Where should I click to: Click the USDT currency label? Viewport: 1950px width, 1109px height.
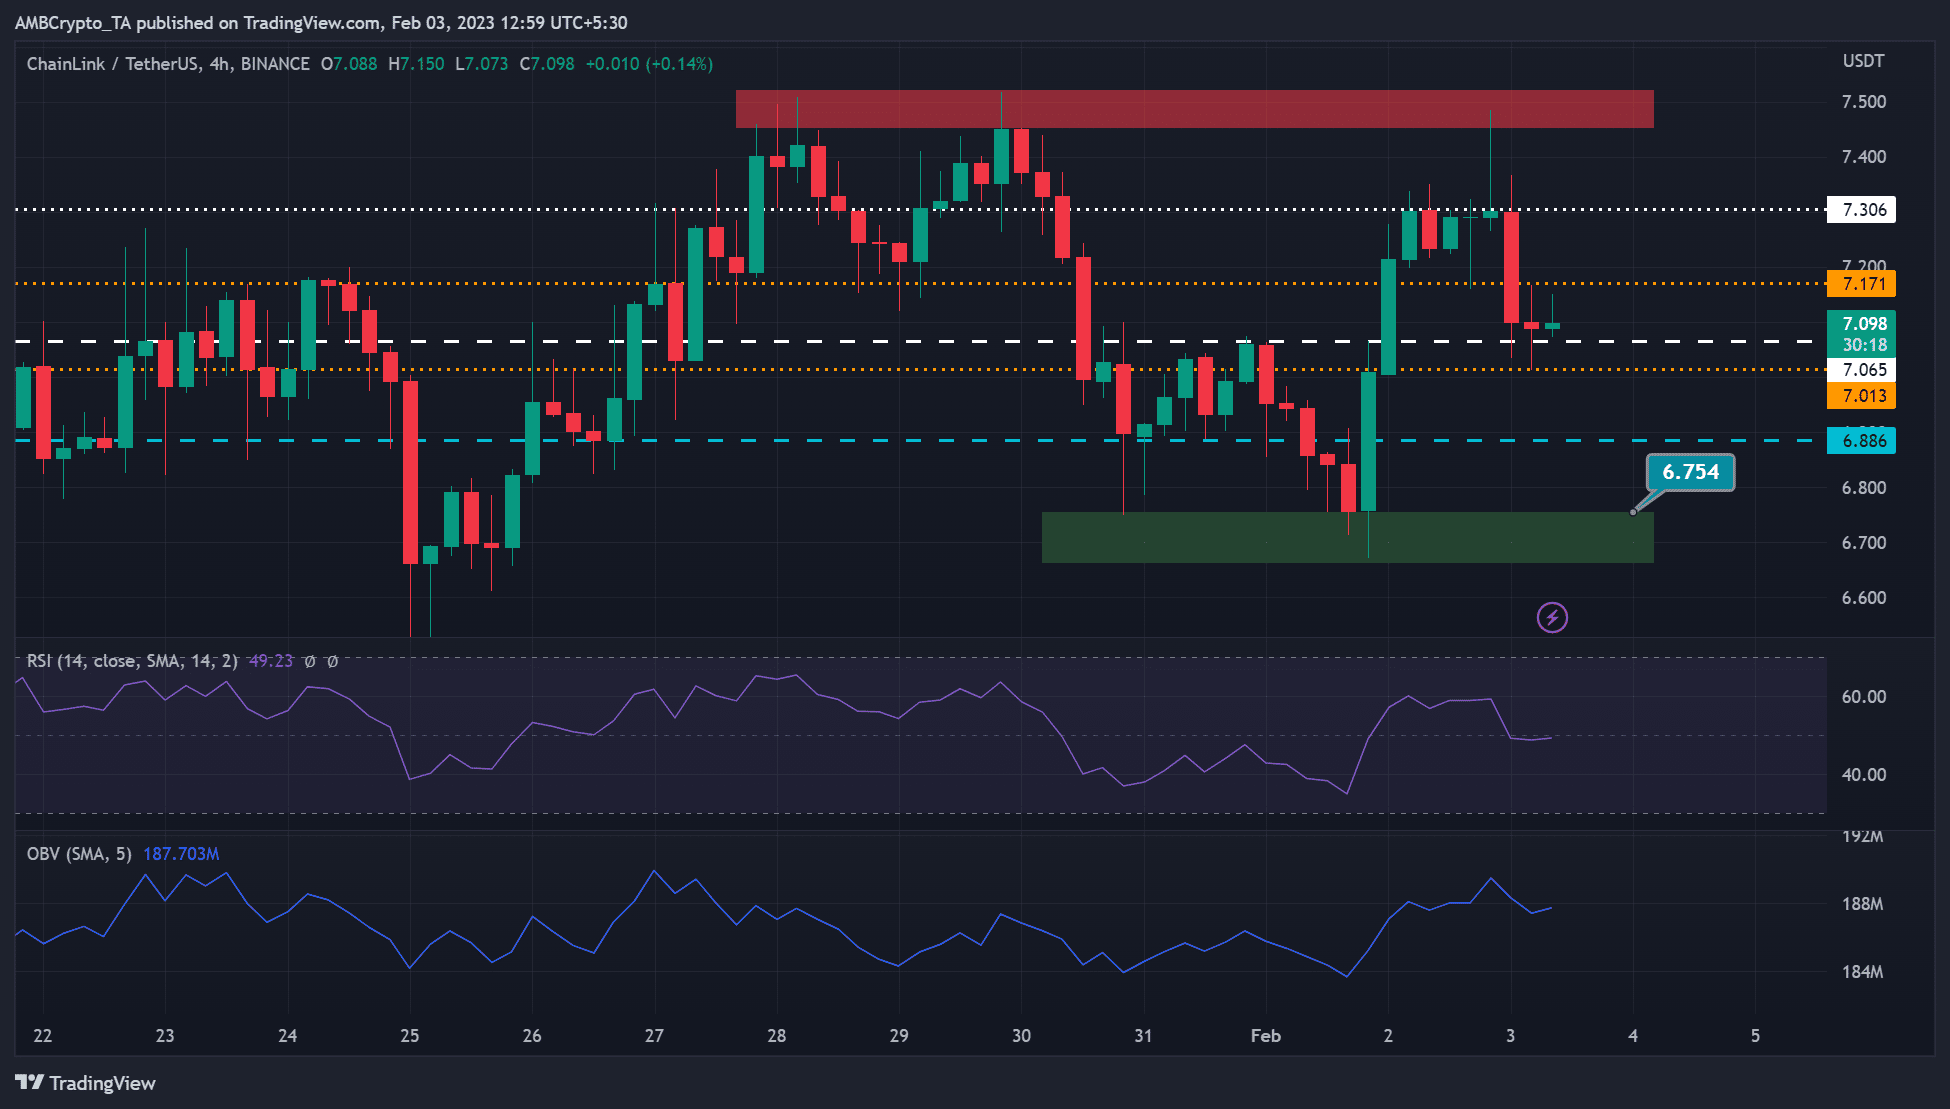click(1863, 61)
